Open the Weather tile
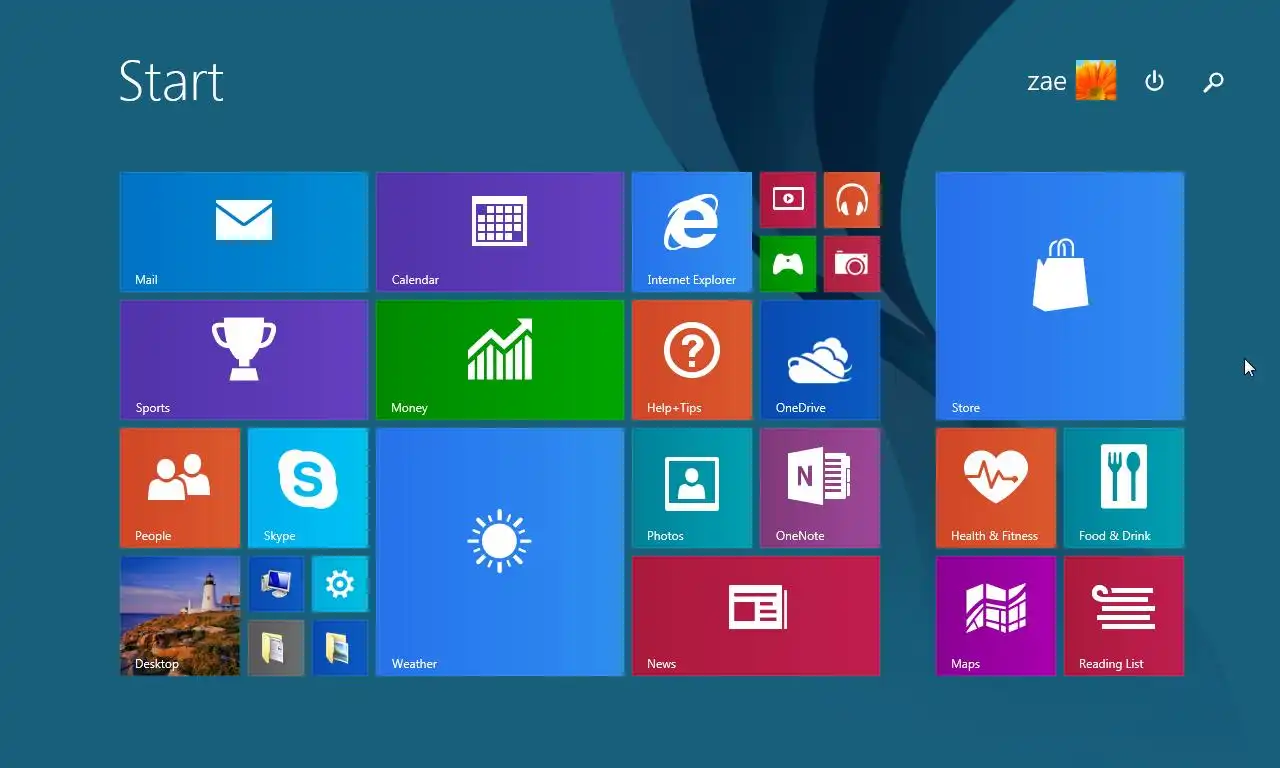 (500, 552)
